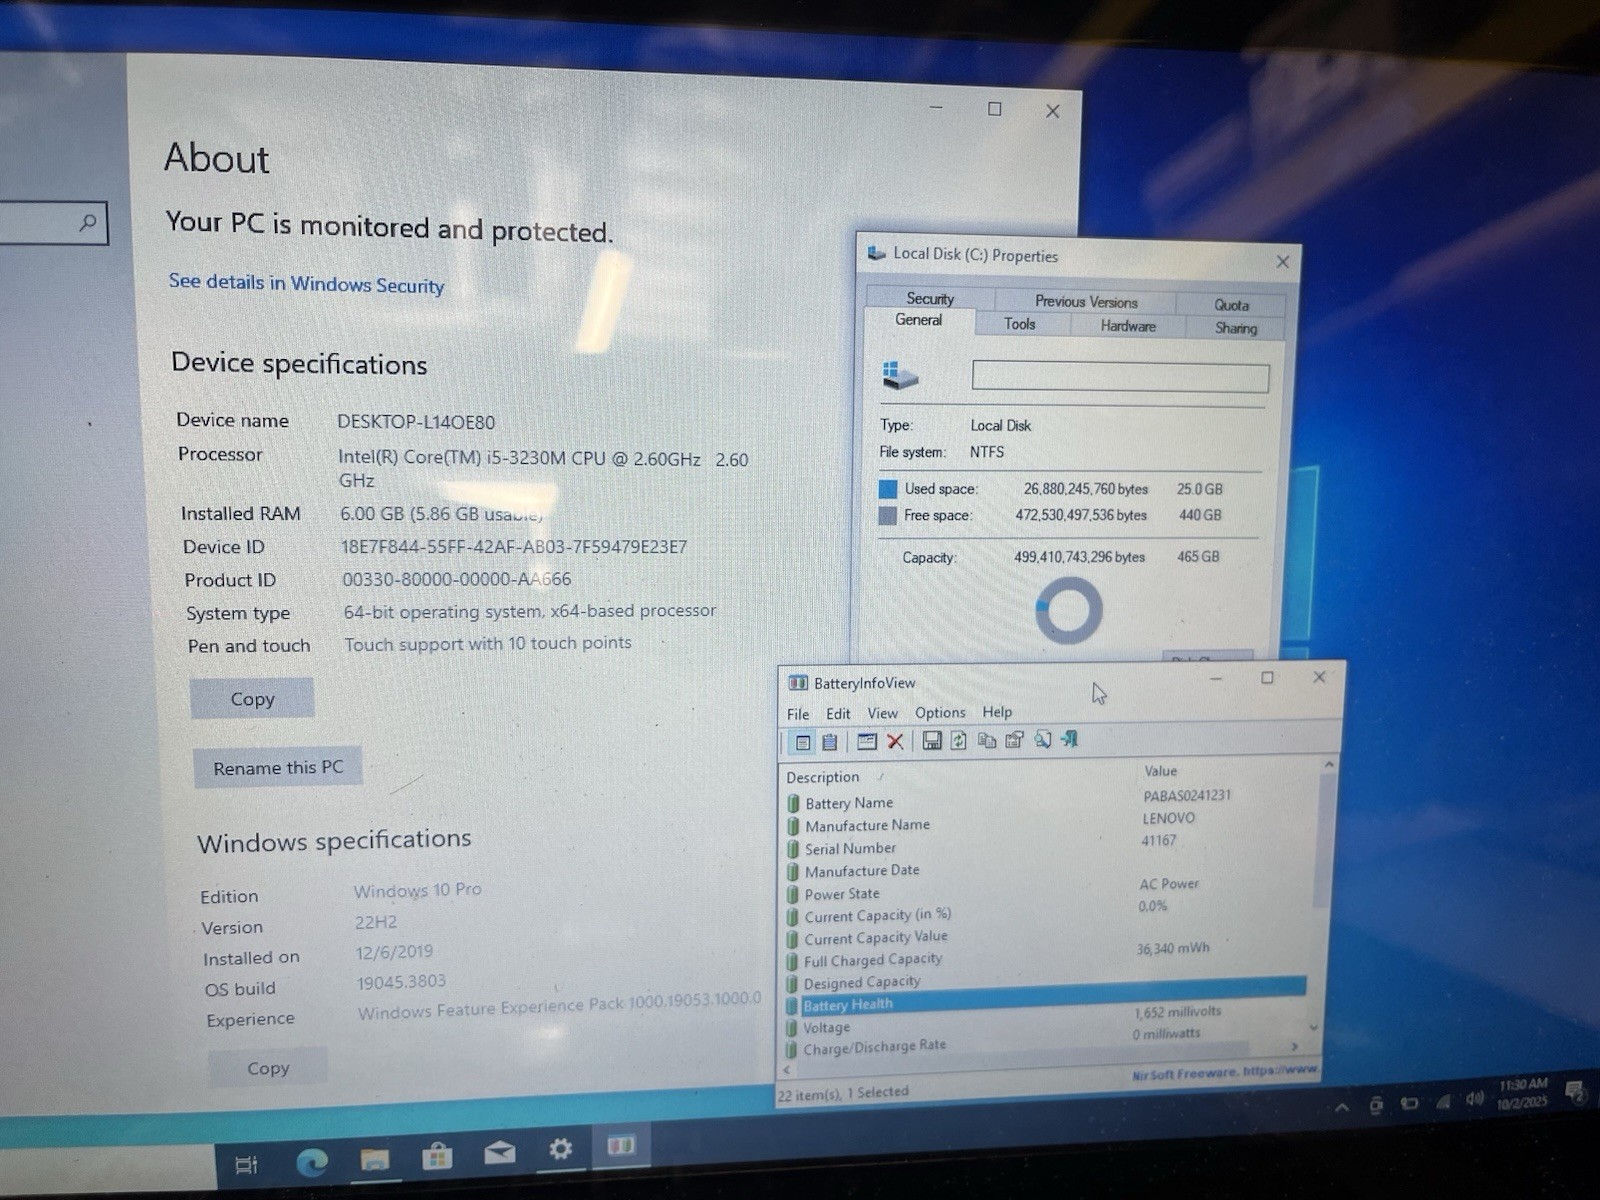Viewport: 1600px width, 1200px height.
Task: Switch to the Previous Versions tab
Action: click(x=1086, y=301)
